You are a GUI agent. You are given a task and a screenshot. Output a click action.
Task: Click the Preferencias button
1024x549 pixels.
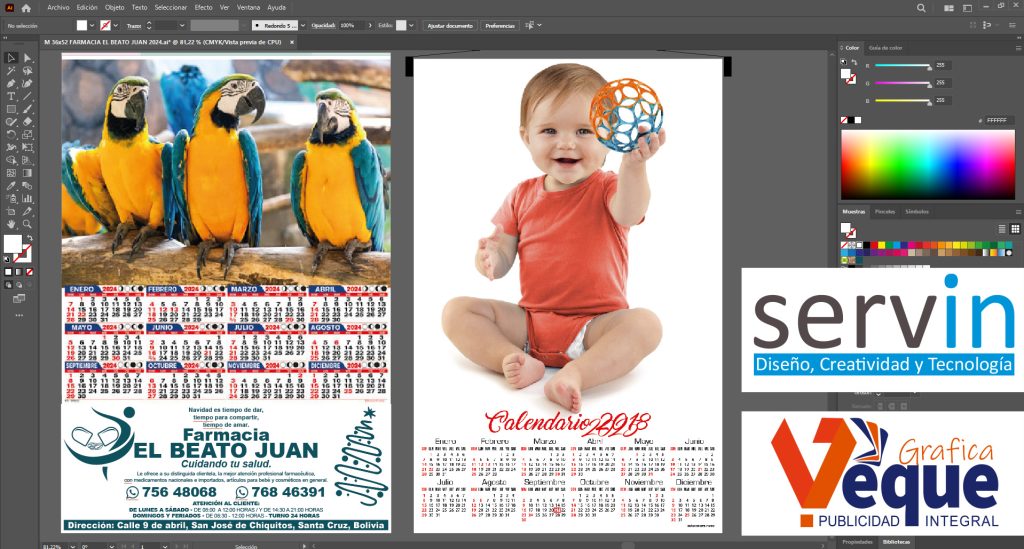[x=500, y=24]
